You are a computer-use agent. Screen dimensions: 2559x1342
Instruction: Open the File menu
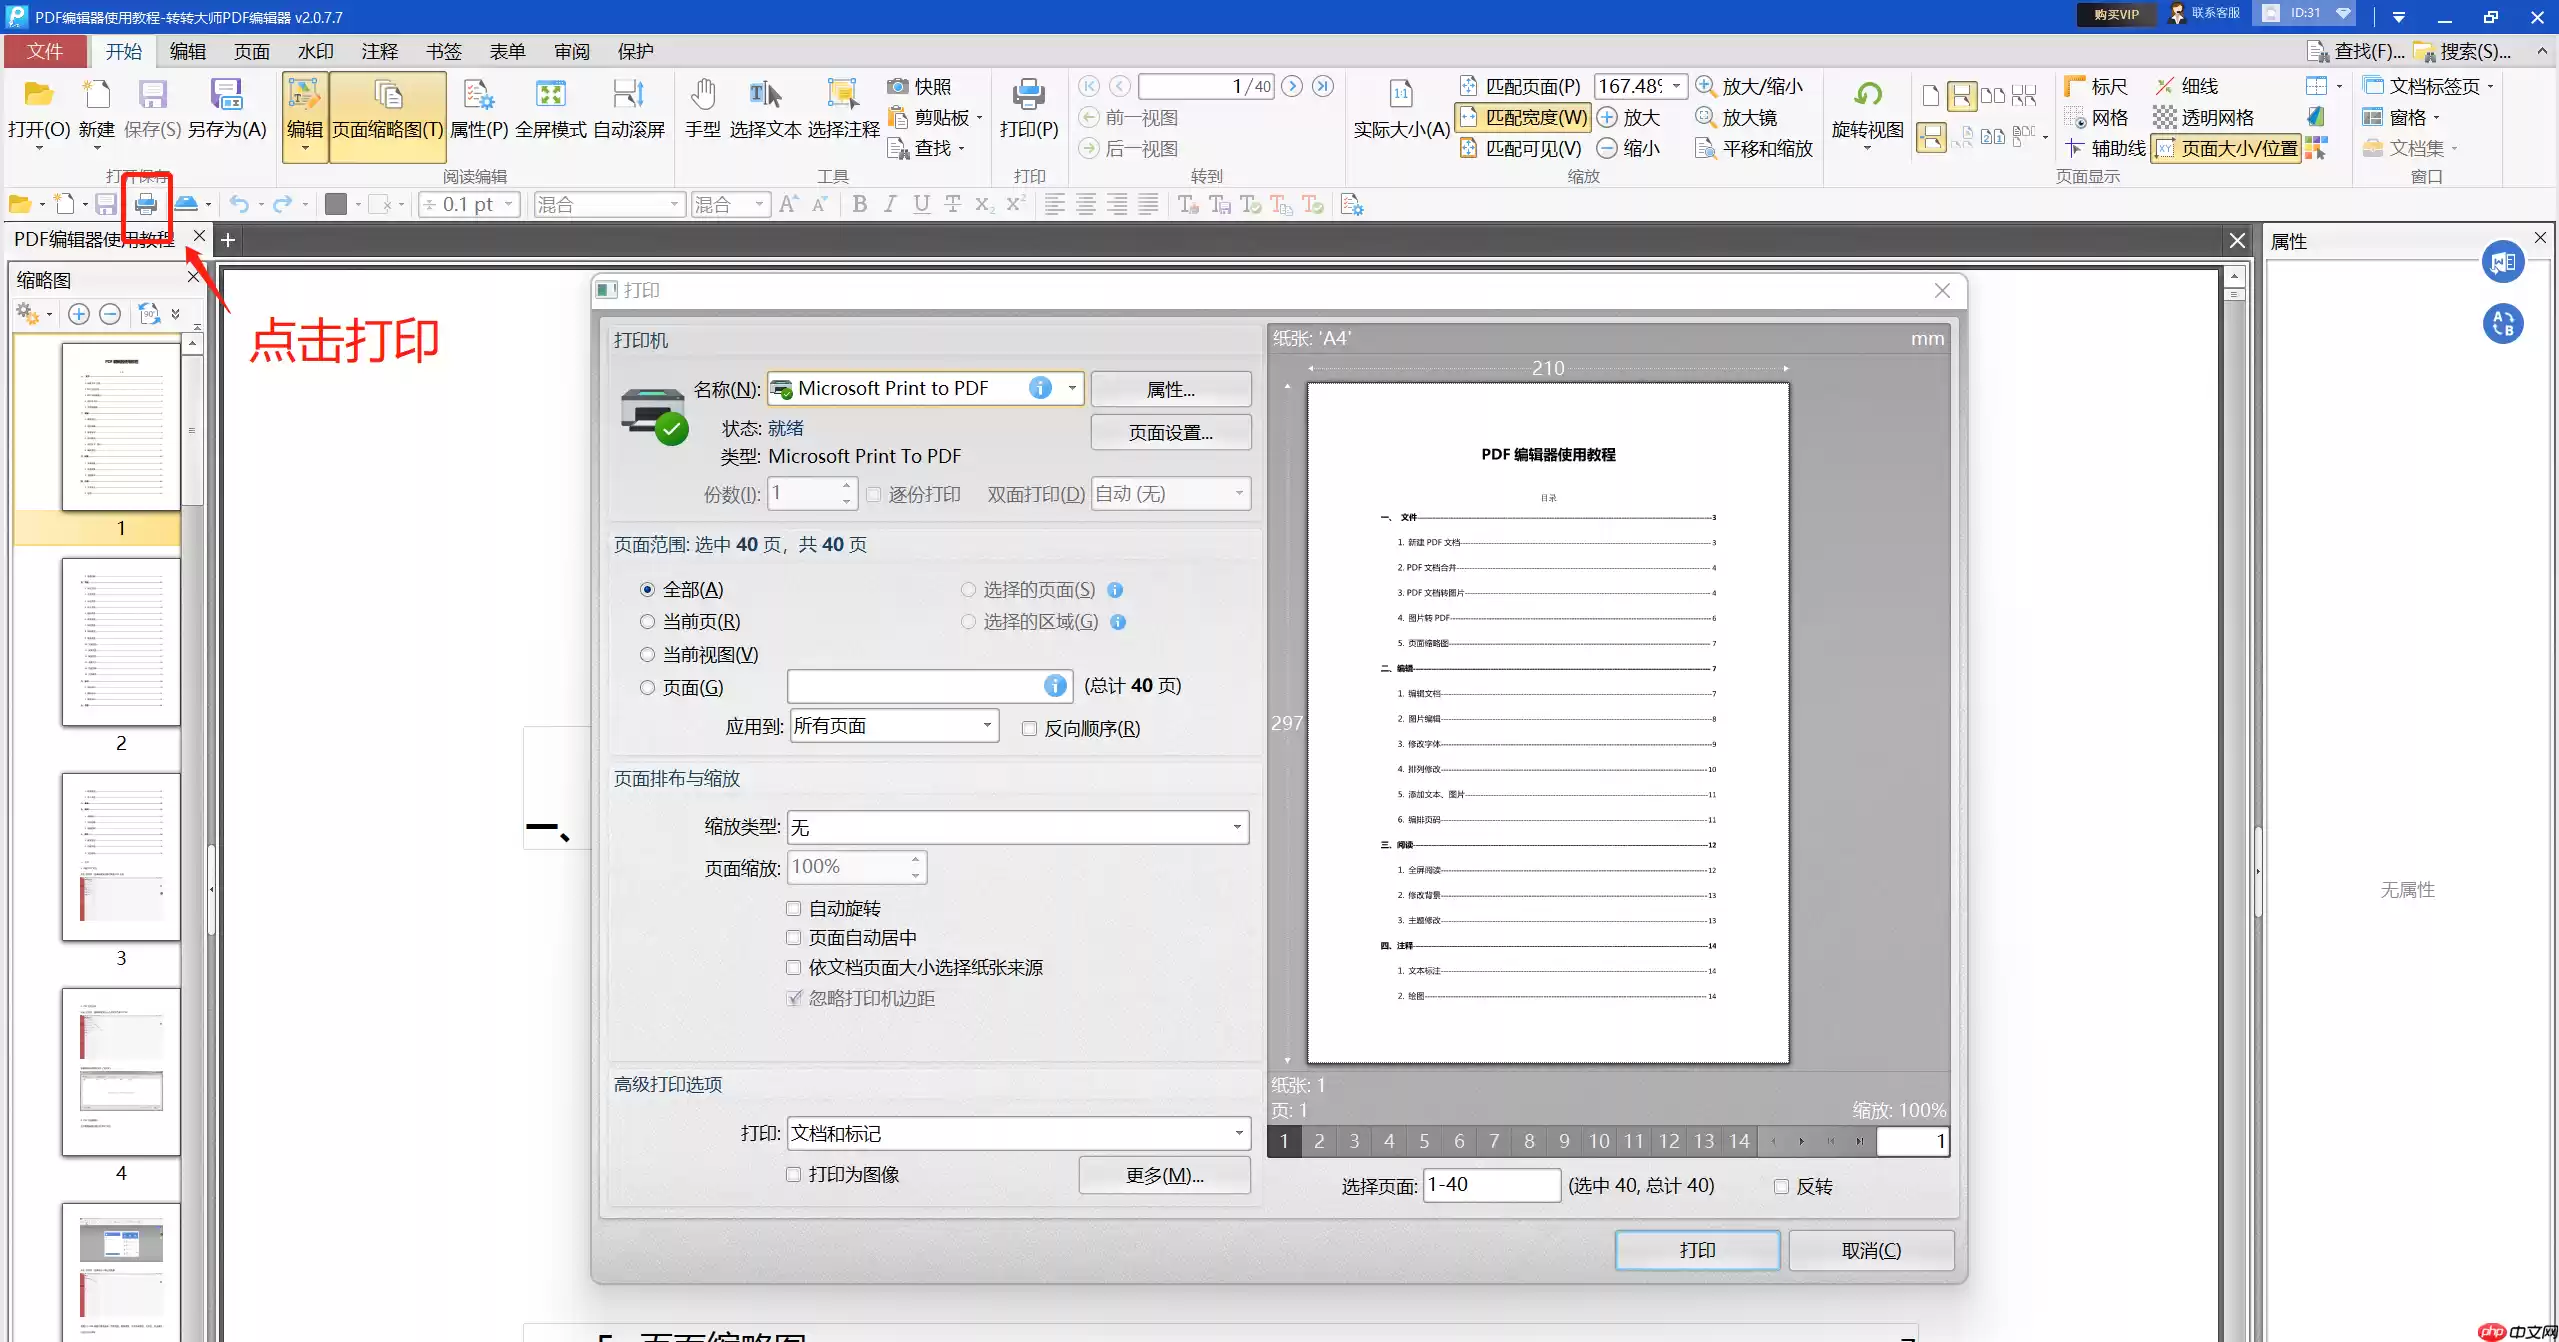coord(44,51)
